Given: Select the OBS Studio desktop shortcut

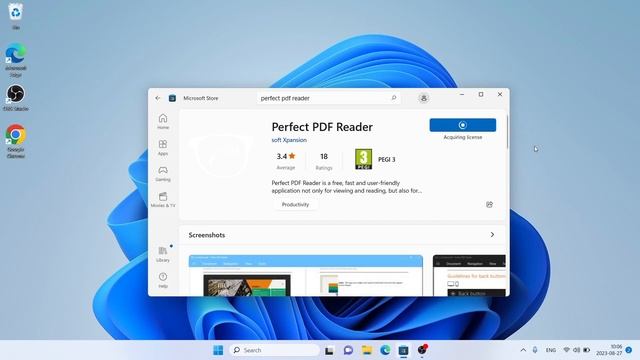Looking at the screenshot, I should tap(16, 98).
